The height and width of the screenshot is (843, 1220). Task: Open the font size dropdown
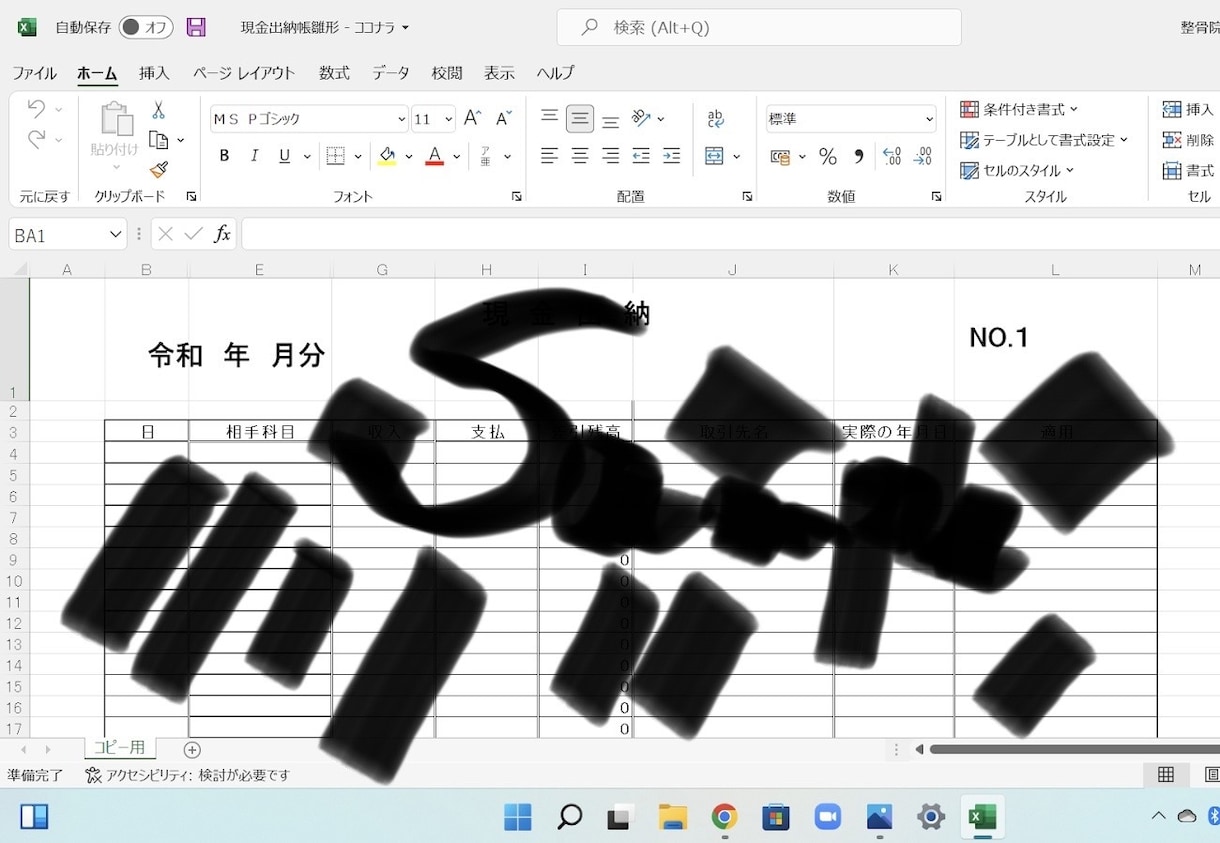coord(448,119)
